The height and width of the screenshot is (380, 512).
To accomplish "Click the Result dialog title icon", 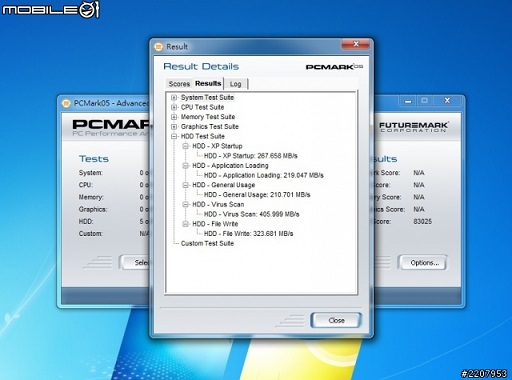I will tap(159, 47).
